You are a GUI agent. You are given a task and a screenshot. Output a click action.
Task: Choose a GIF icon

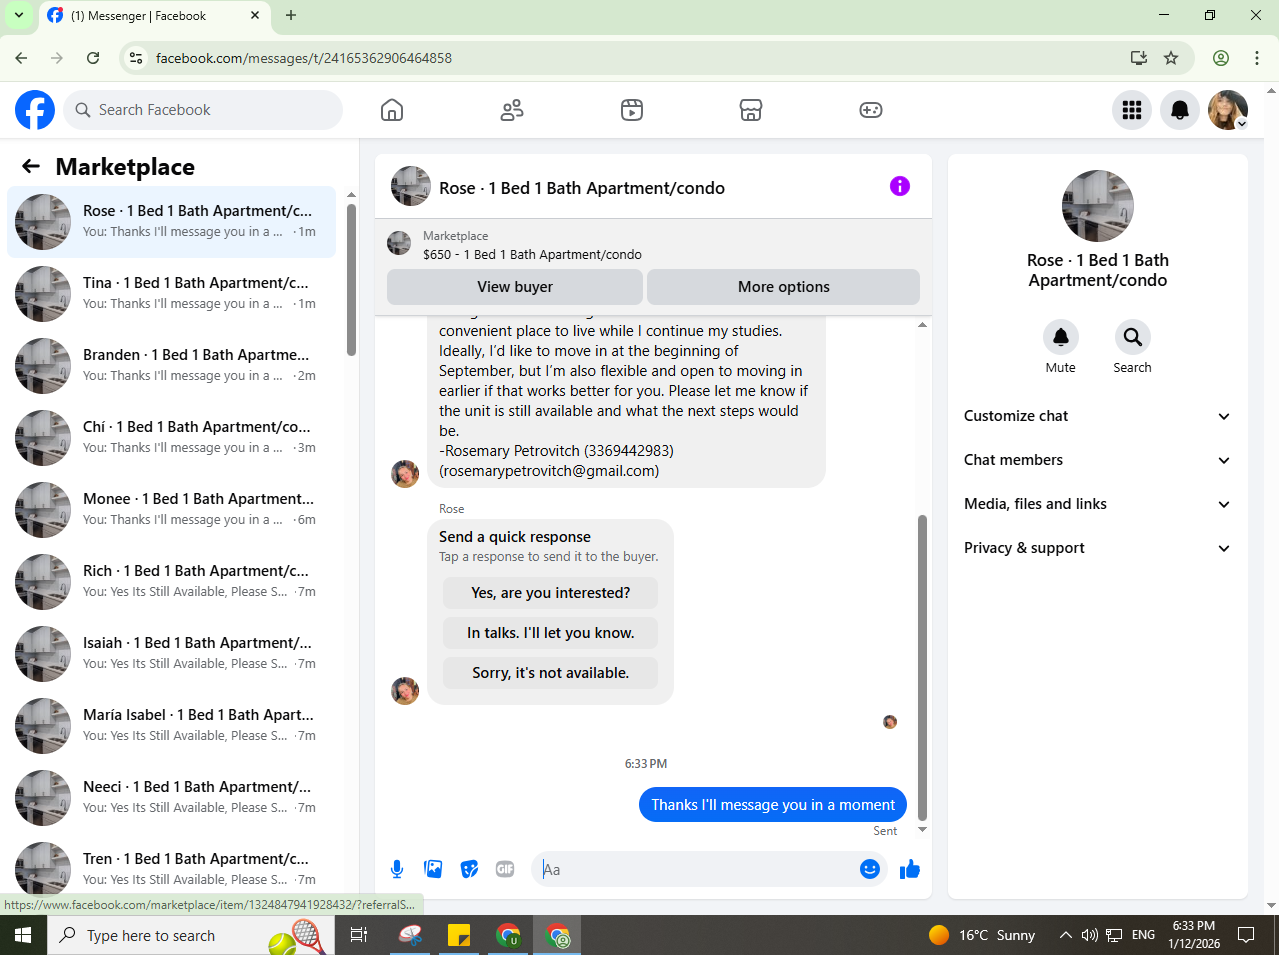(x=505, y=869)
